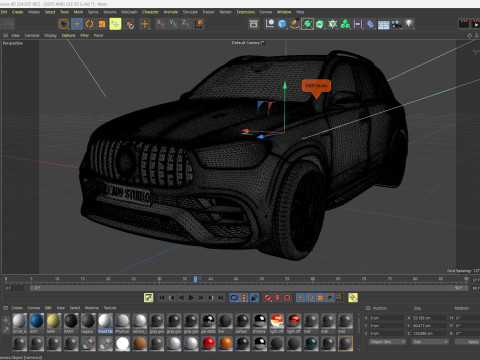
Task: Add a Cube primitive object
Action: click(x=282, y=24)
